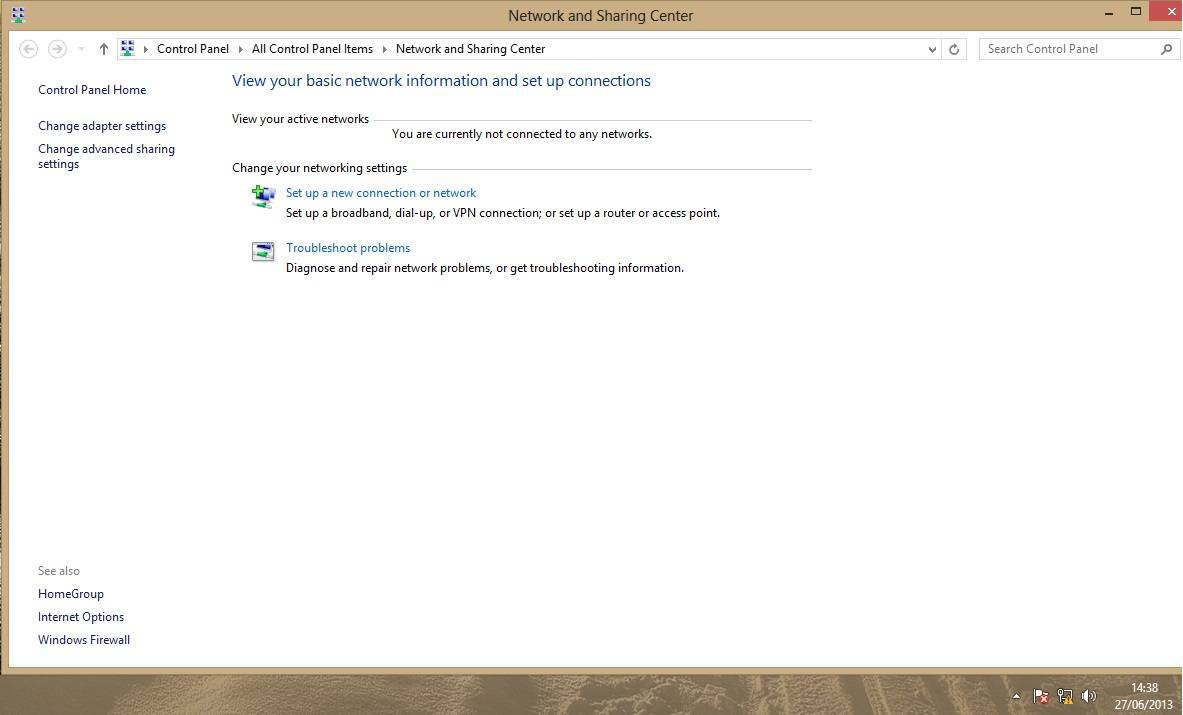Open the address bar history dropdown
The image size is (1183, 715).
[x=933, y=49]
